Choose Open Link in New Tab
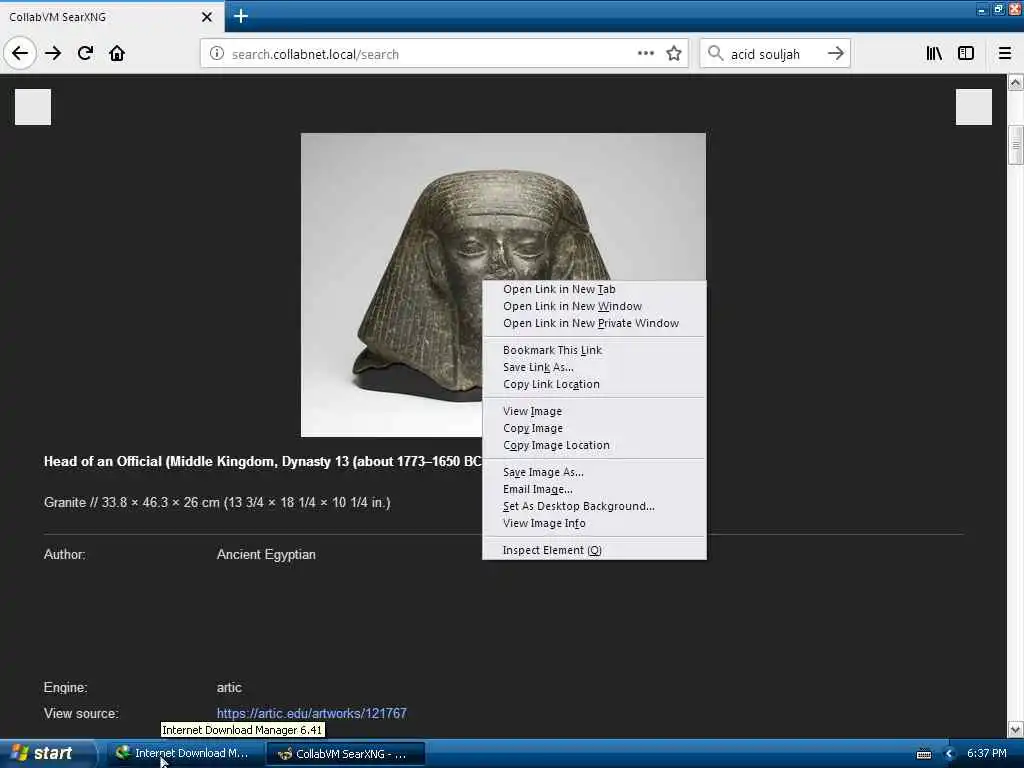Image resolution: width=1024 pixels, height=768 pixels. [594, 289]
